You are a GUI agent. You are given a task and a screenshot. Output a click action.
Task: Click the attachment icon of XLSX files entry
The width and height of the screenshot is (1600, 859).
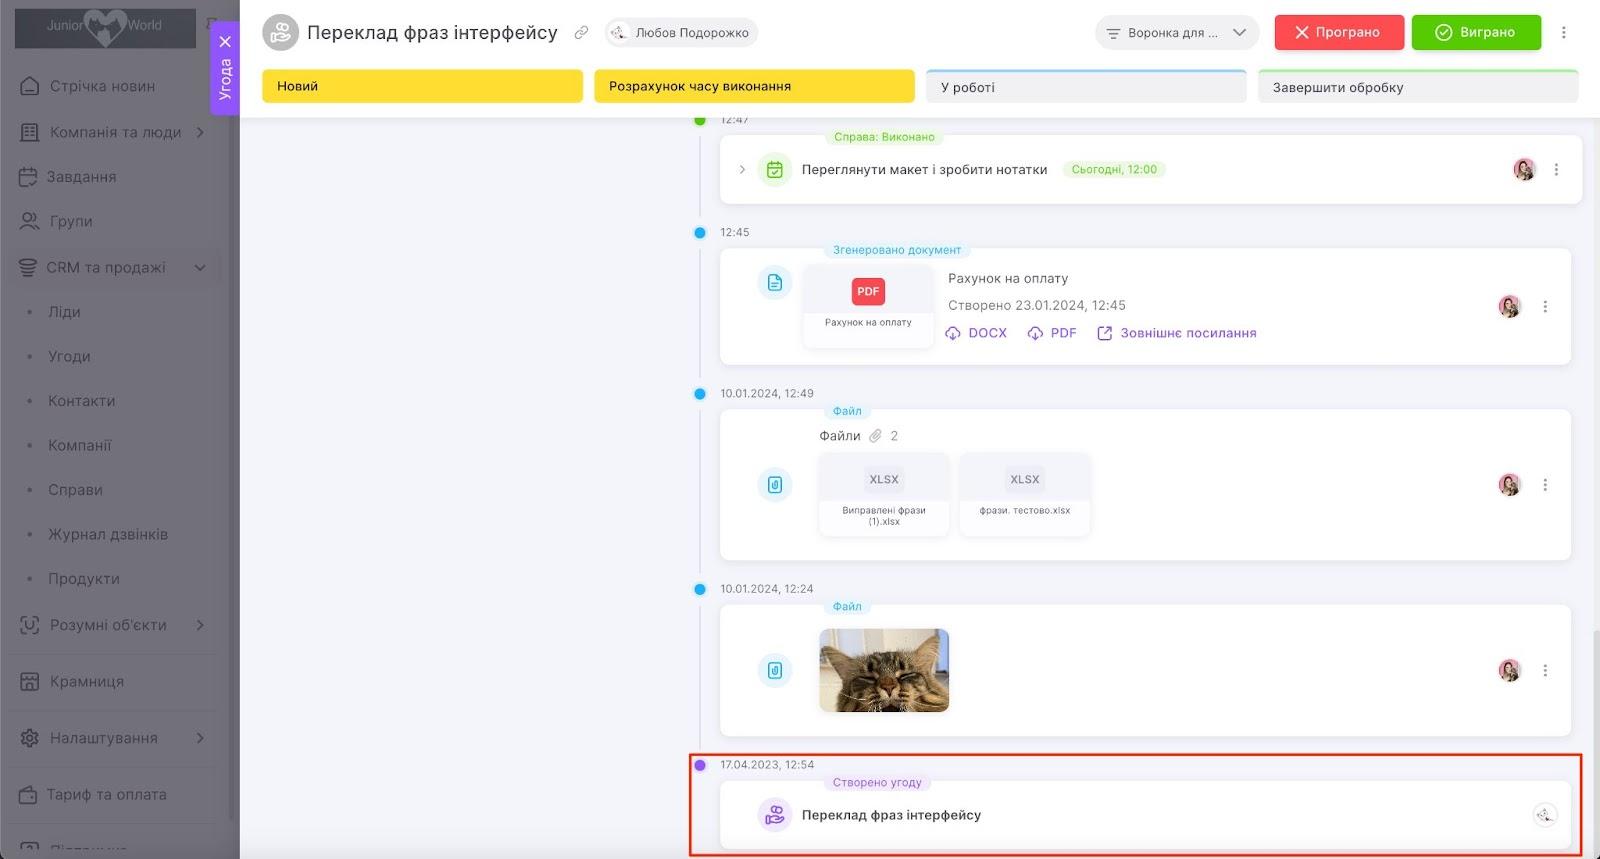[x=774, y=485]
